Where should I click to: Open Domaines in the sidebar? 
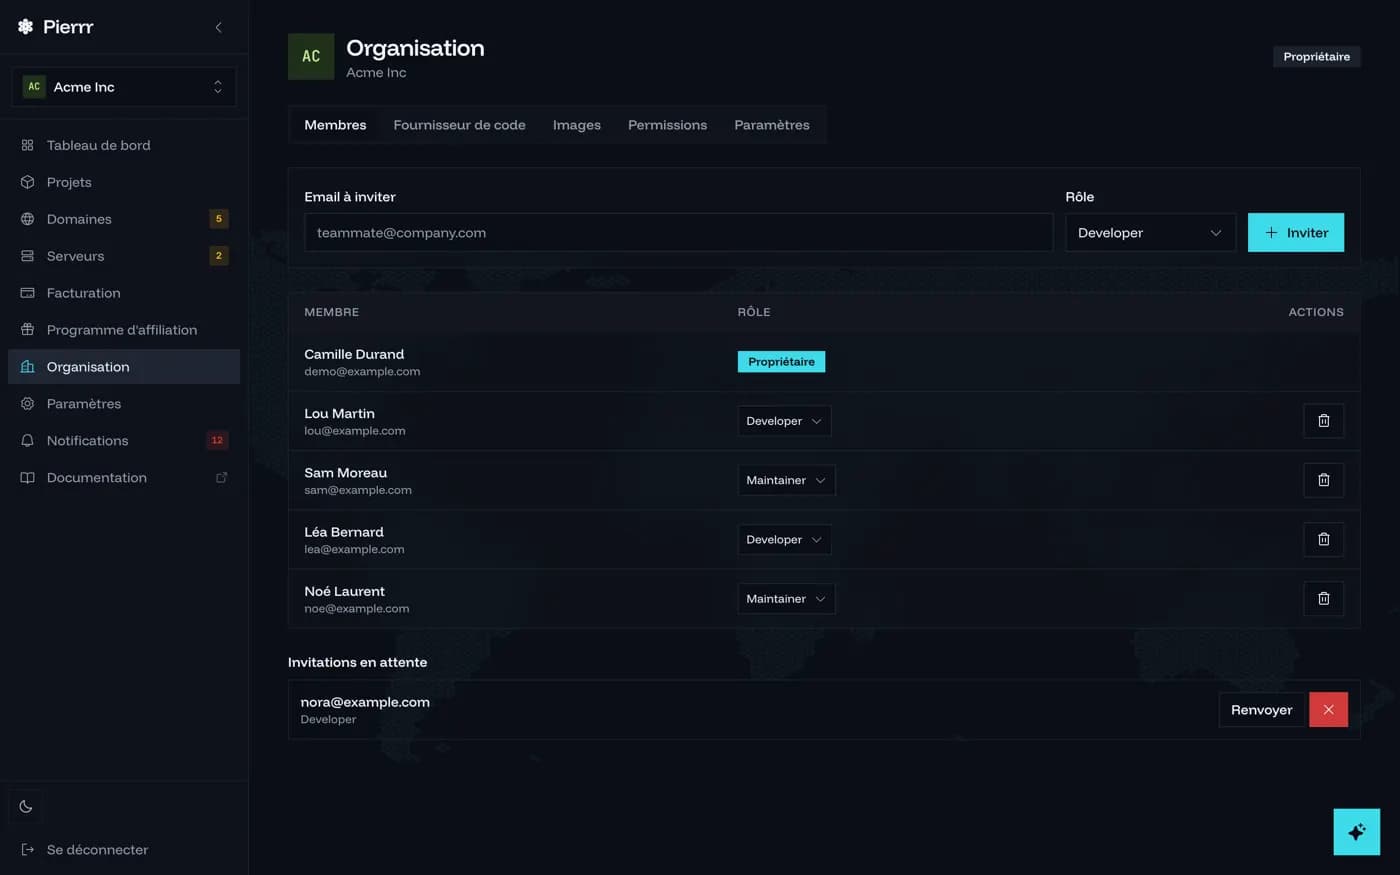[x=124, y=219]
